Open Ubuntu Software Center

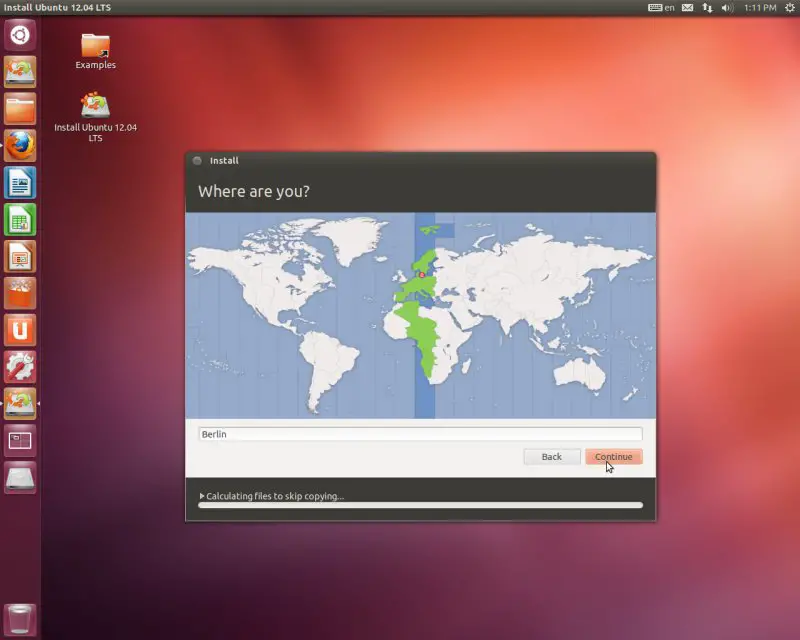point(20,293)
